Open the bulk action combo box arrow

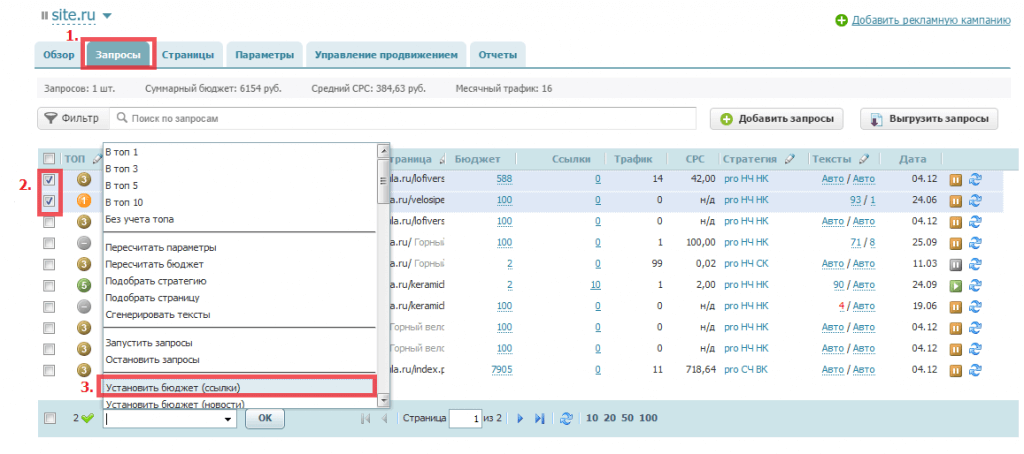[228, 419]
